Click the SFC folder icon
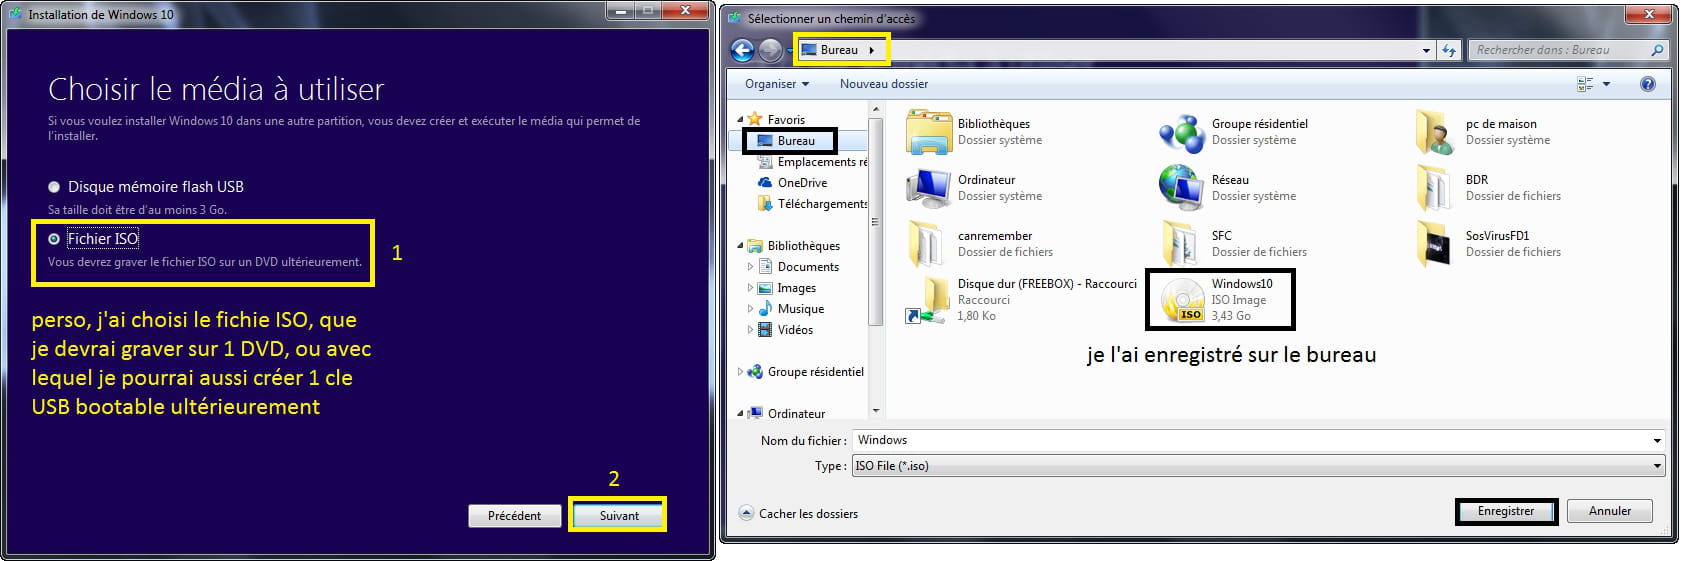The height and width of the screenshot is (561, 1683). click(x=1182, y=244)
